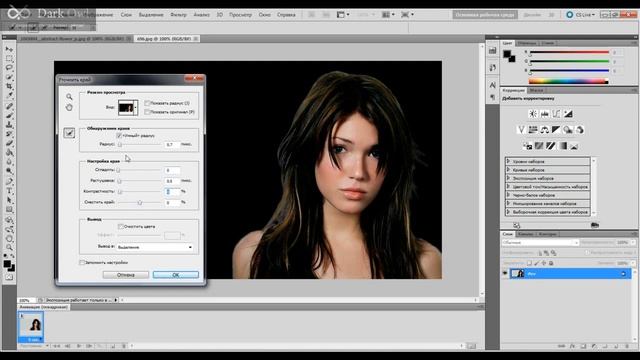Click the Отмена button in dialog

[126, 275]
